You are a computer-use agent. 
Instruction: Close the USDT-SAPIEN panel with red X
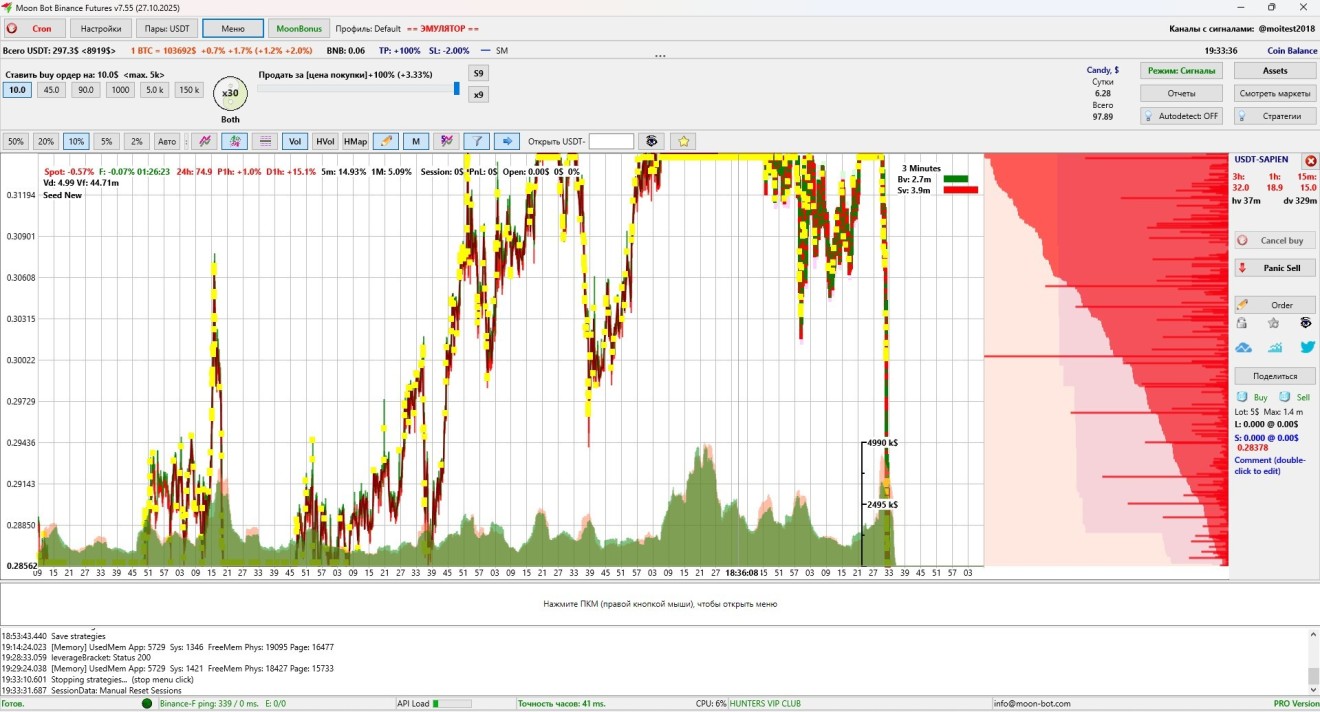1311,161
